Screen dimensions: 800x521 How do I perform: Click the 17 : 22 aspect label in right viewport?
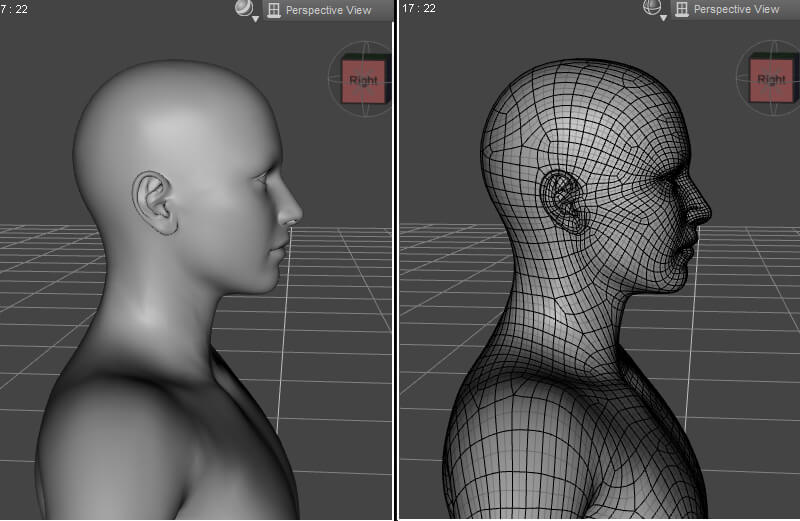point(418,8)
